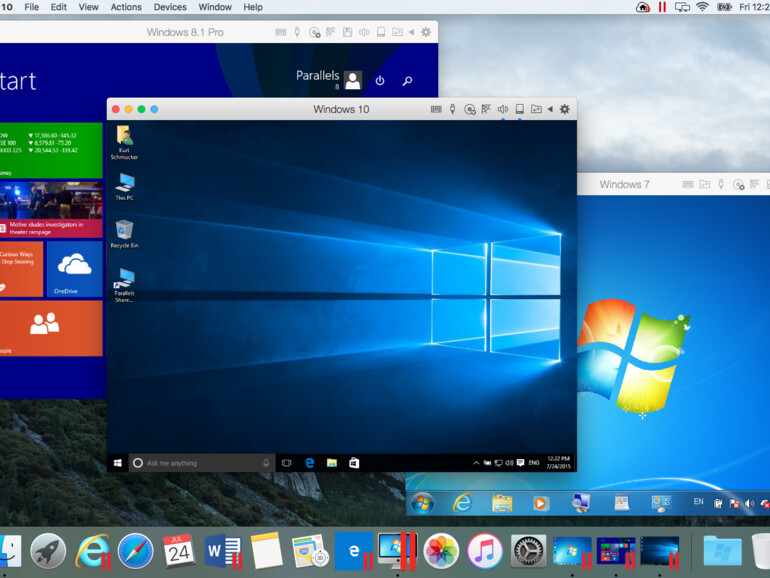Viewport: 770px width, 578px height.
Task: Open the View menu
Action: click(x=88, y=7)
